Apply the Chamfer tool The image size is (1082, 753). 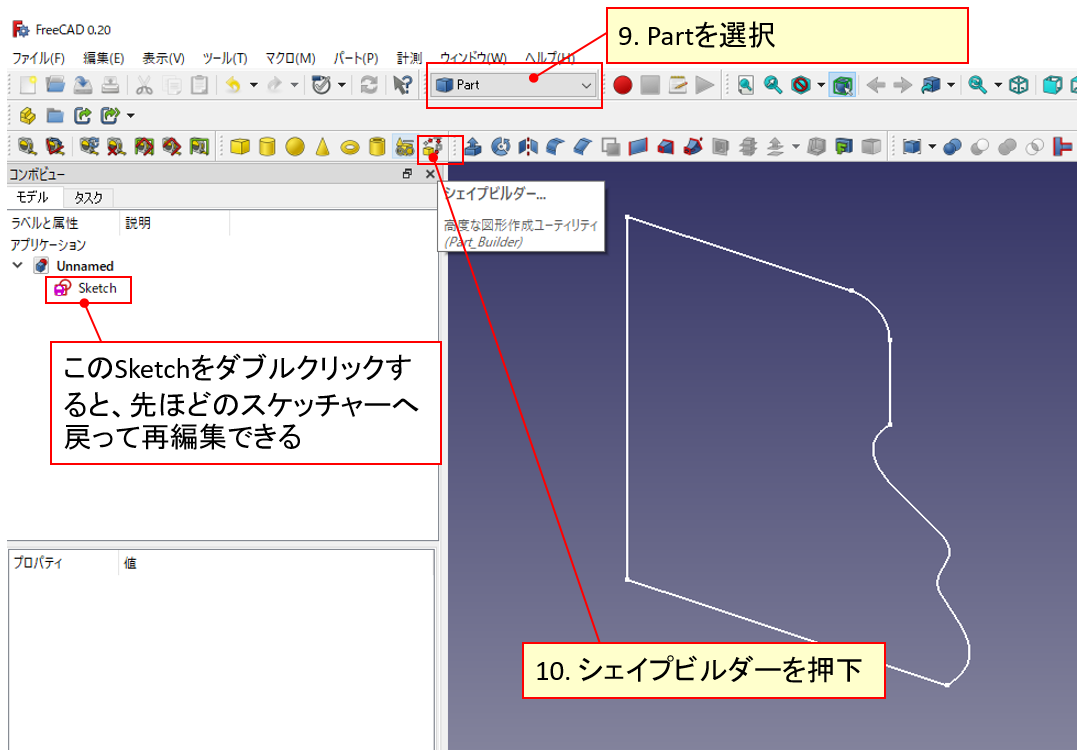click(583, 146)
